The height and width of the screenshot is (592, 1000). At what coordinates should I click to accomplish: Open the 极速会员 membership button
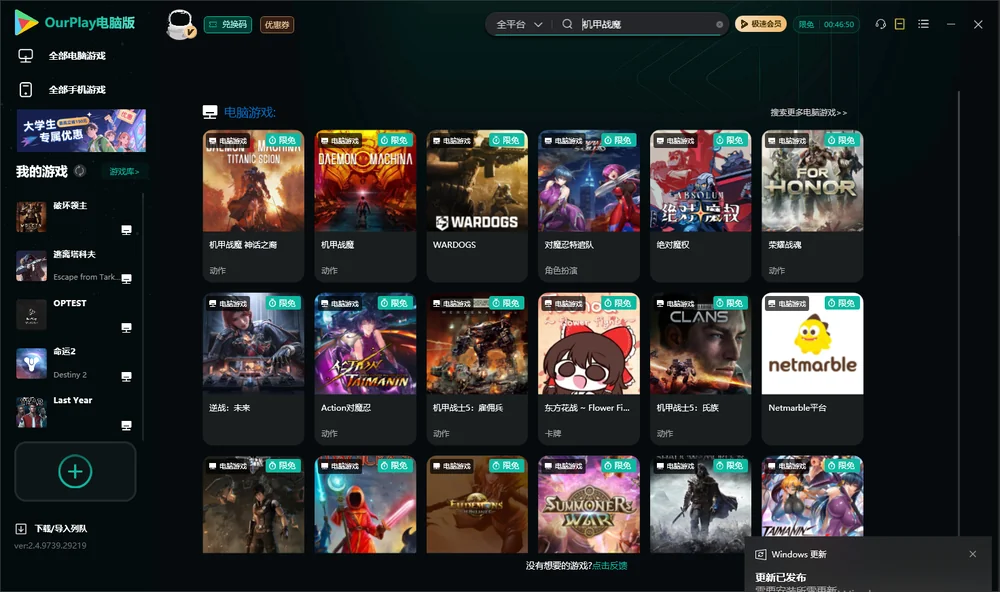click(761, 24)
